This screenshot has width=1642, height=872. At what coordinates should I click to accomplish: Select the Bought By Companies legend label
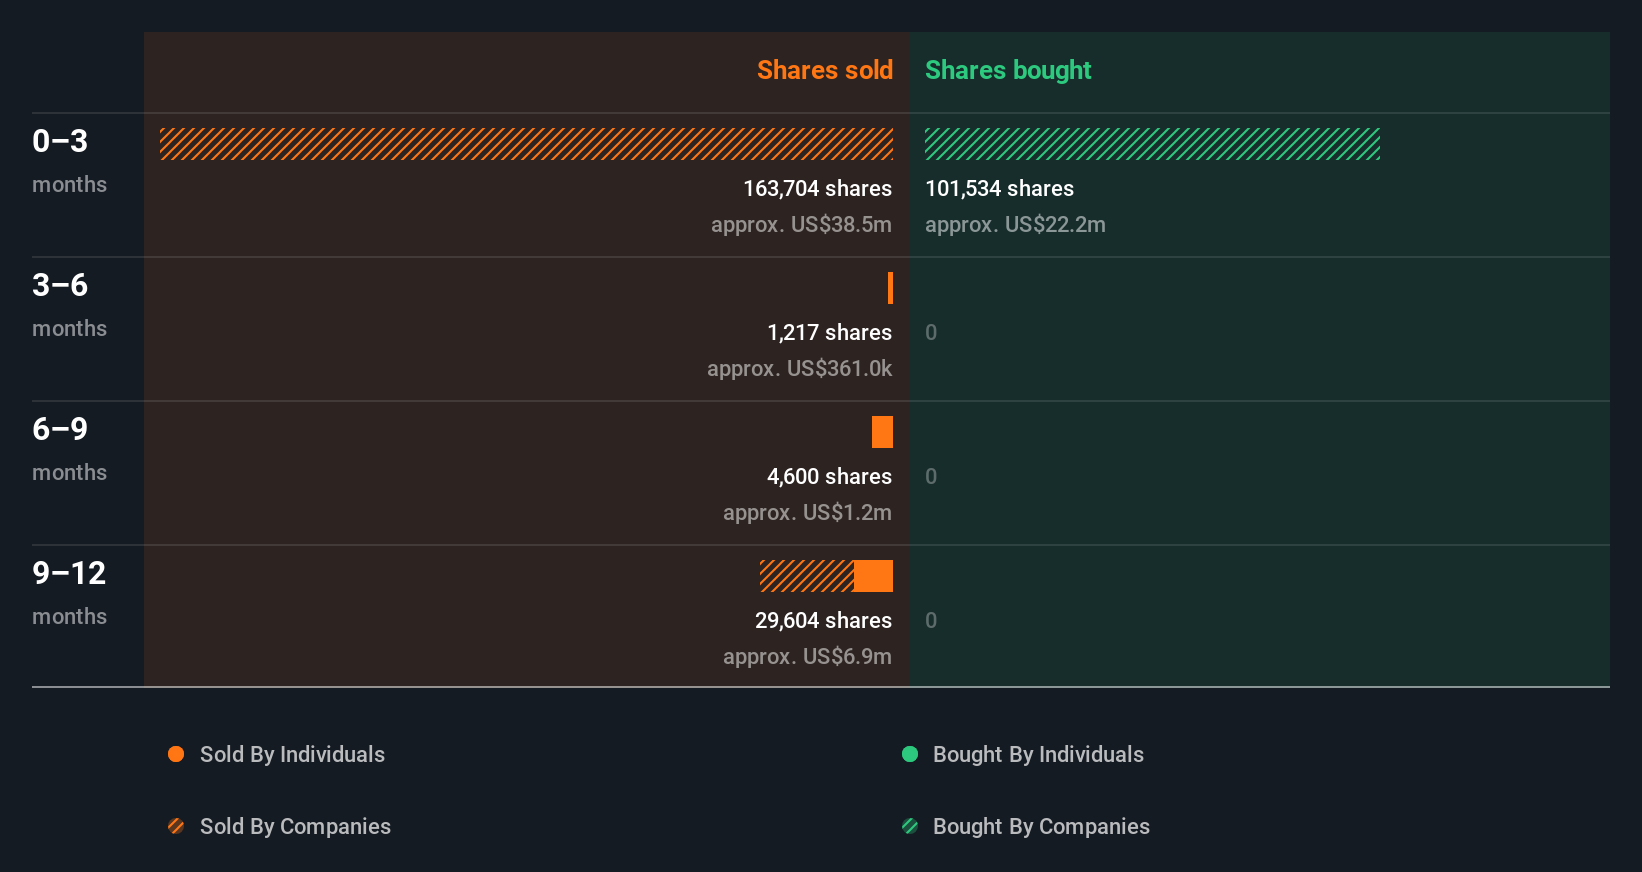pos(1041,826)
